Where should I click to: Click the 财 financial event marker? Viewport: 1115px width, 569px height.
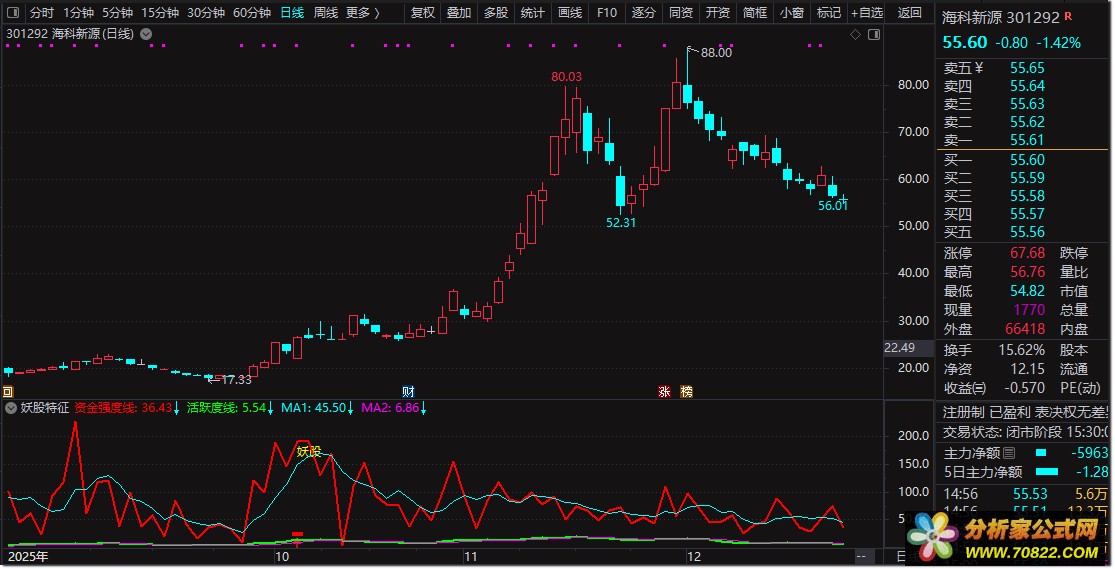click(x=408, y=392)
